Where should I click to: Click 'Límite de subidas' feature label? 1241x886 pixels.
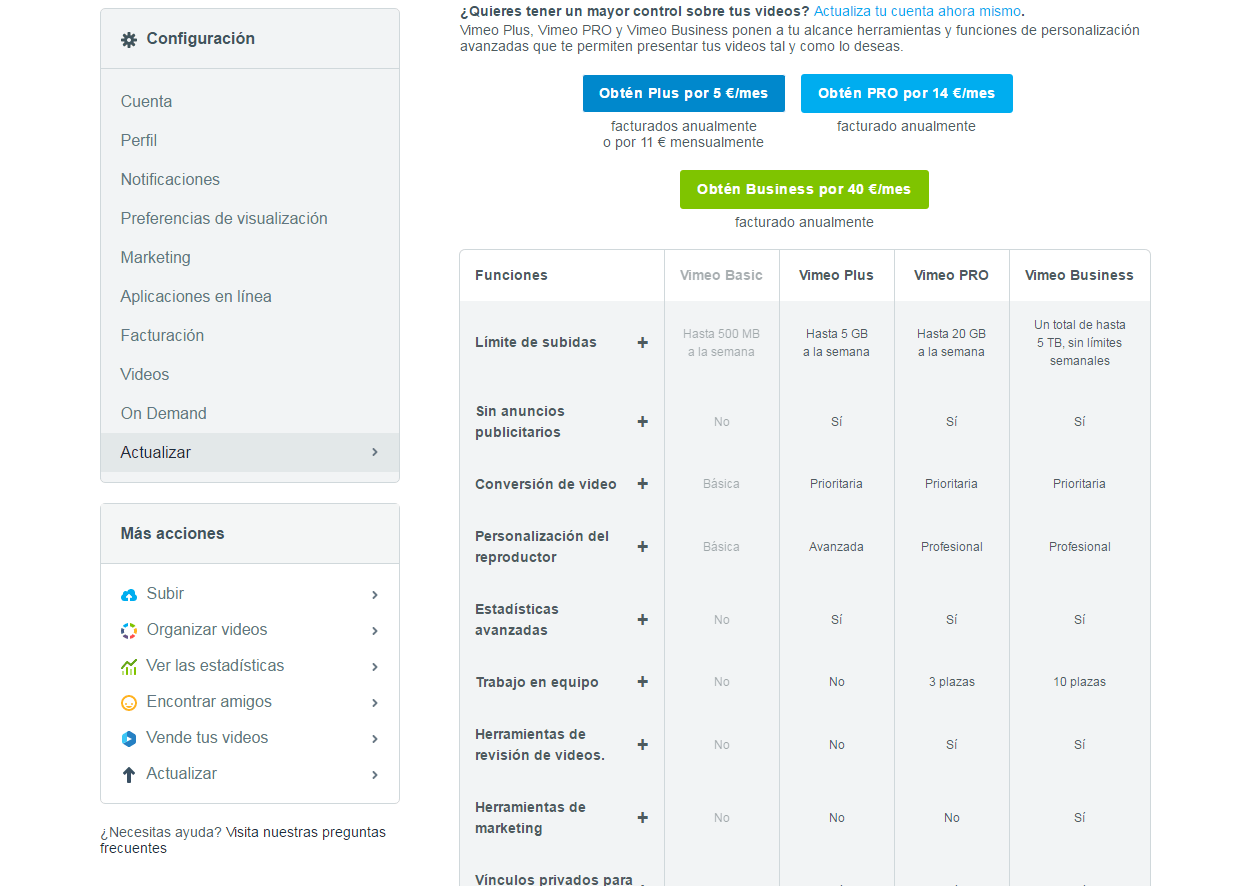pyautogui.click(x=536, y=342)
